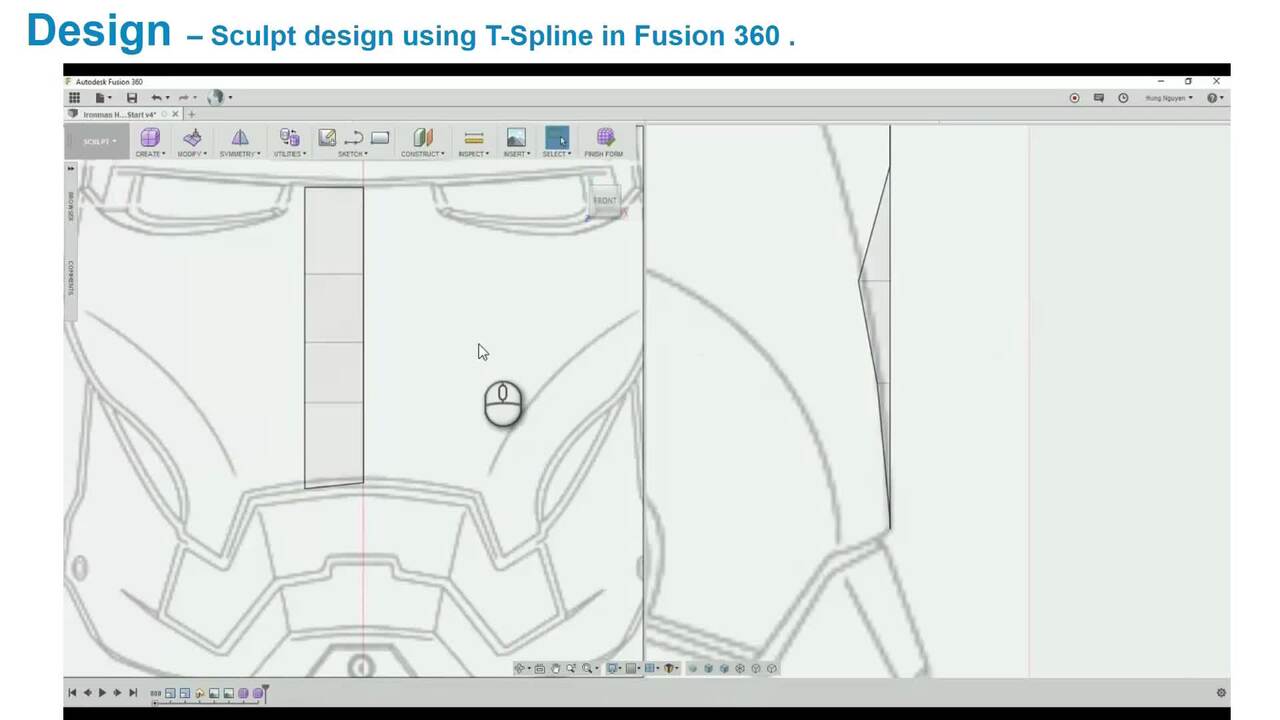The width and height of the screenshot is (1280, 720).
Task: Activate the Symmetry mirror icon
Action: (240, 137)
